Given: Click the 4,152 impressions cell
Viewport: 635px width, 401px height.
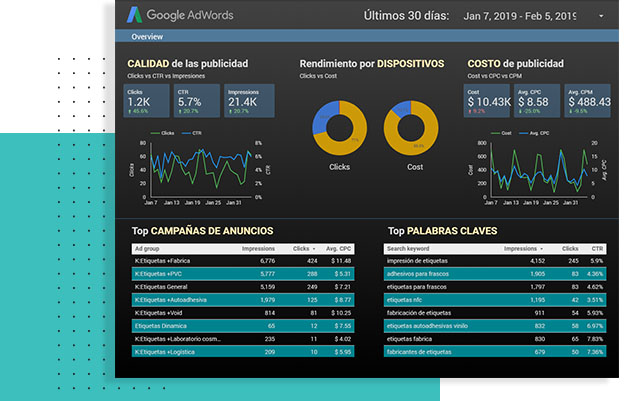Looking at the screenshot, I should tap(537, 261).
